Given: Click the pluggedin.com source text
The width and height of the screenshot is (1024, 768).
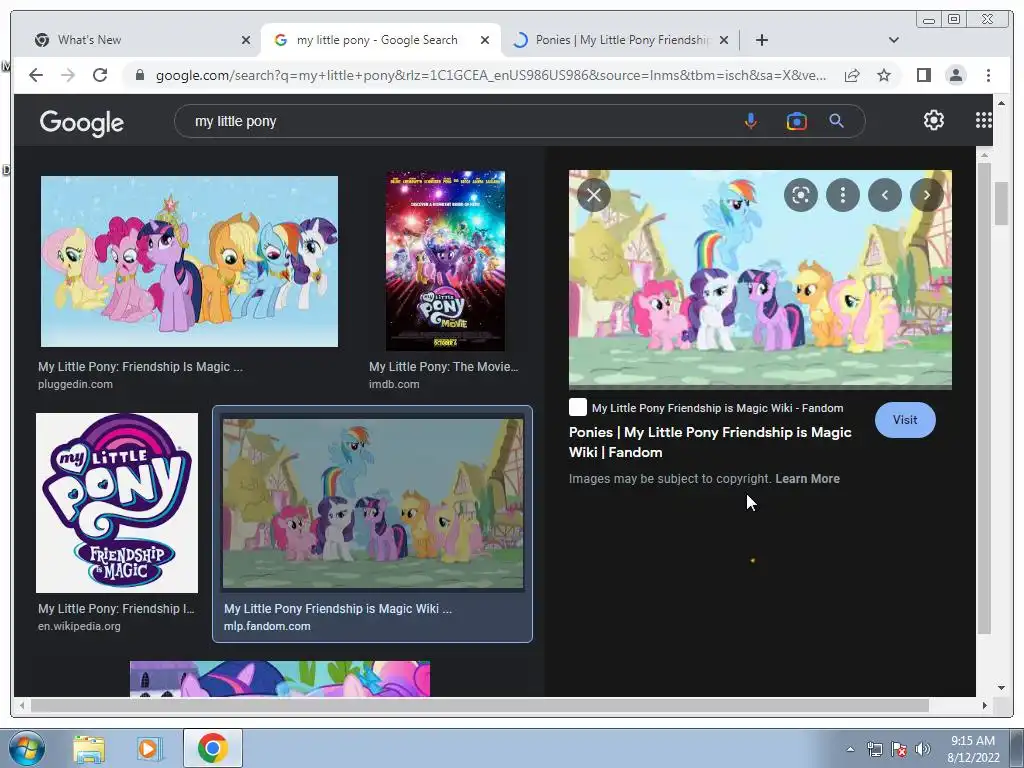Looking at the screenshot, I should click(x=75, y=384).
